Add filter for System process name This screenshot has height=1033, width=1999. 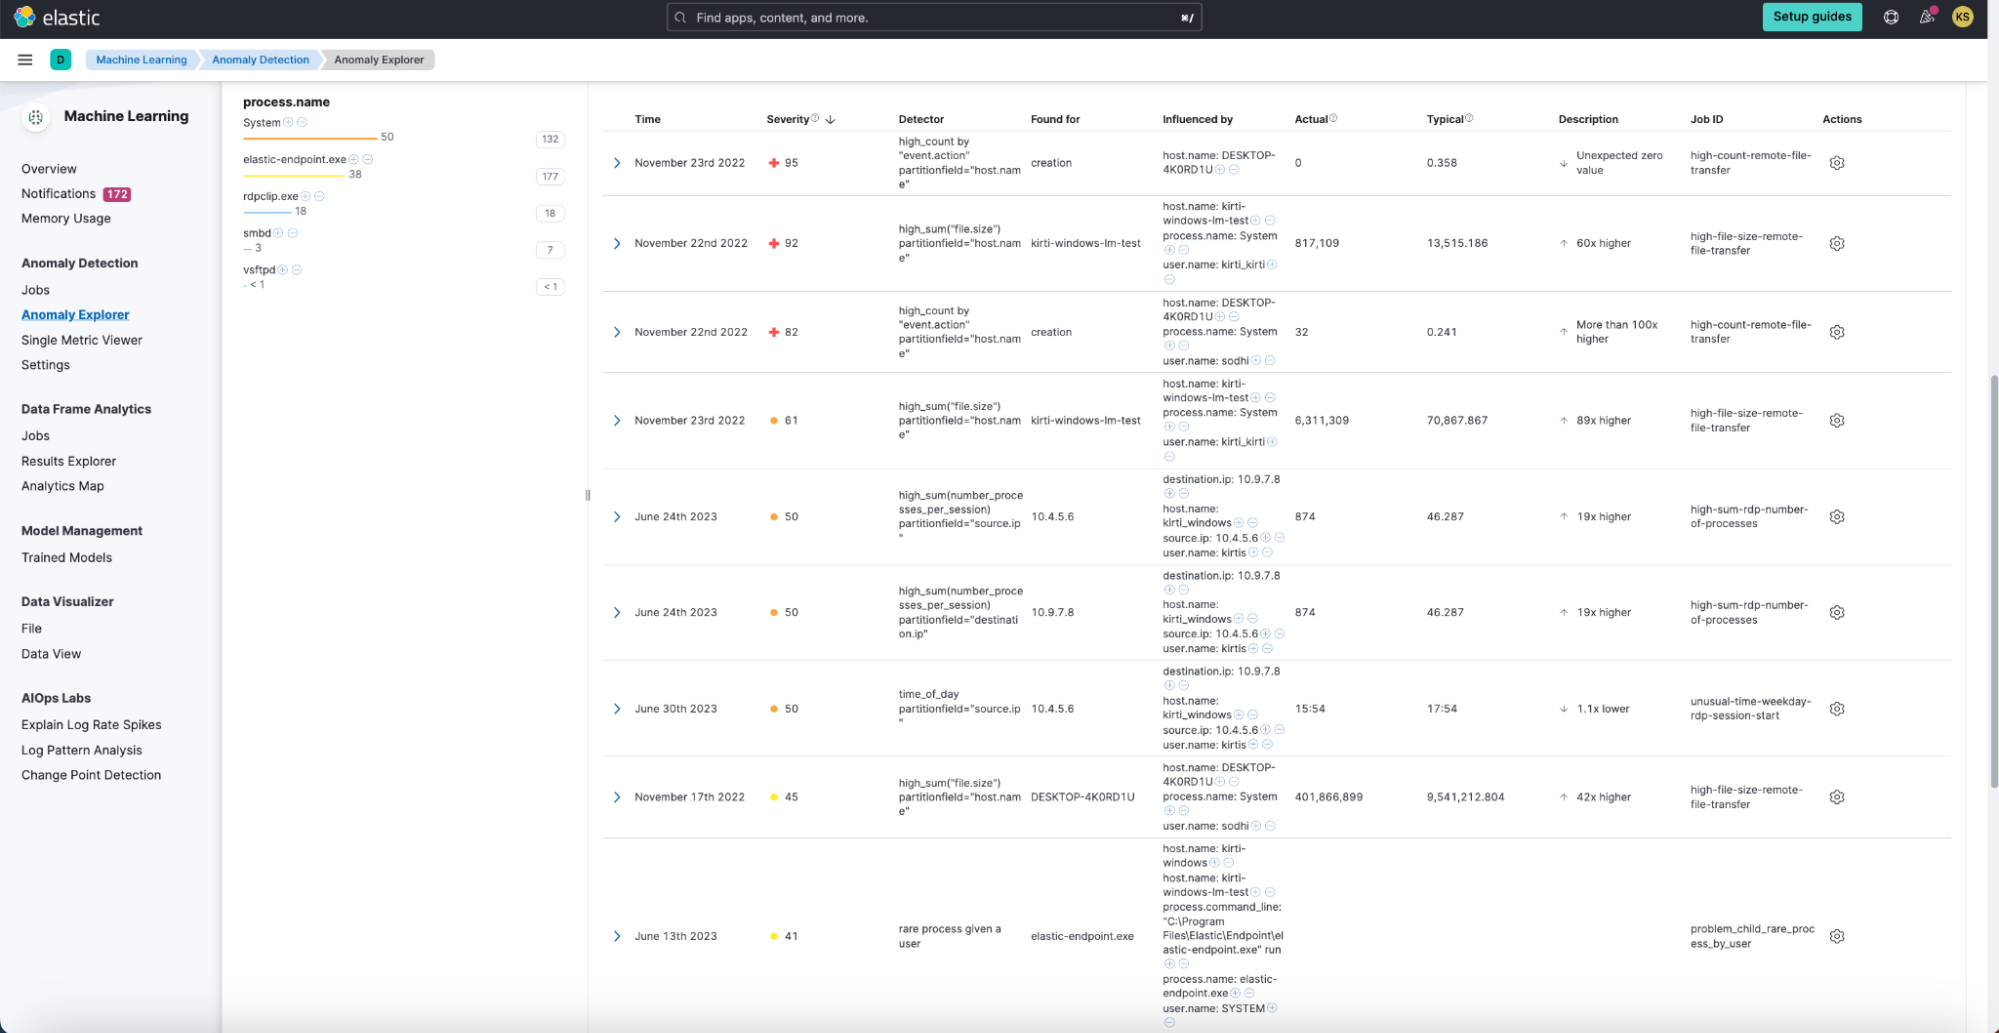coord(288,122)
